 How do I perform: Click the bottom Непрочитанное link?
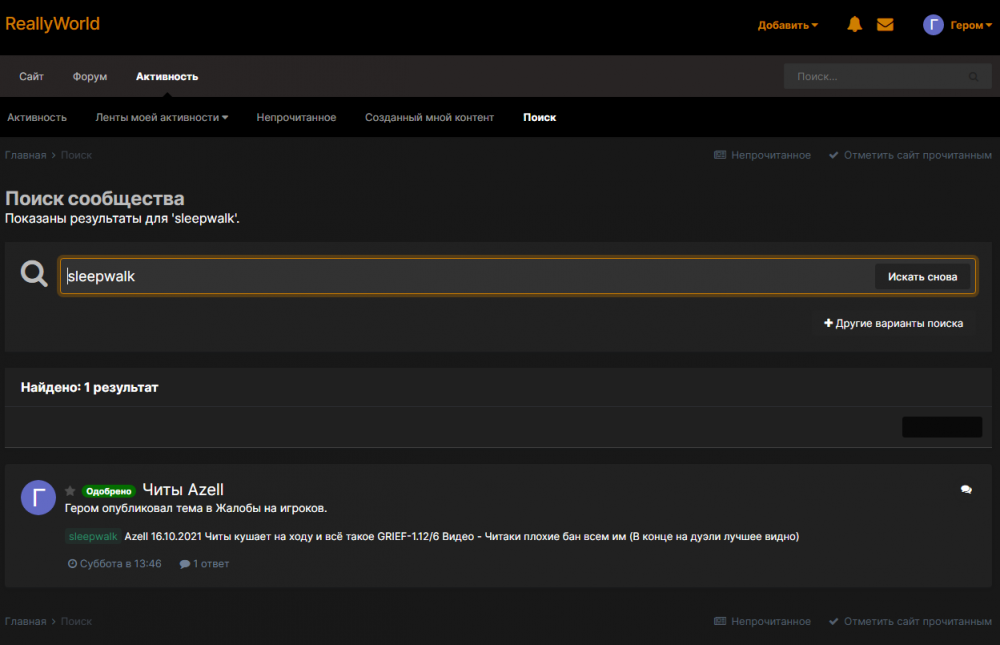(763, 621)
